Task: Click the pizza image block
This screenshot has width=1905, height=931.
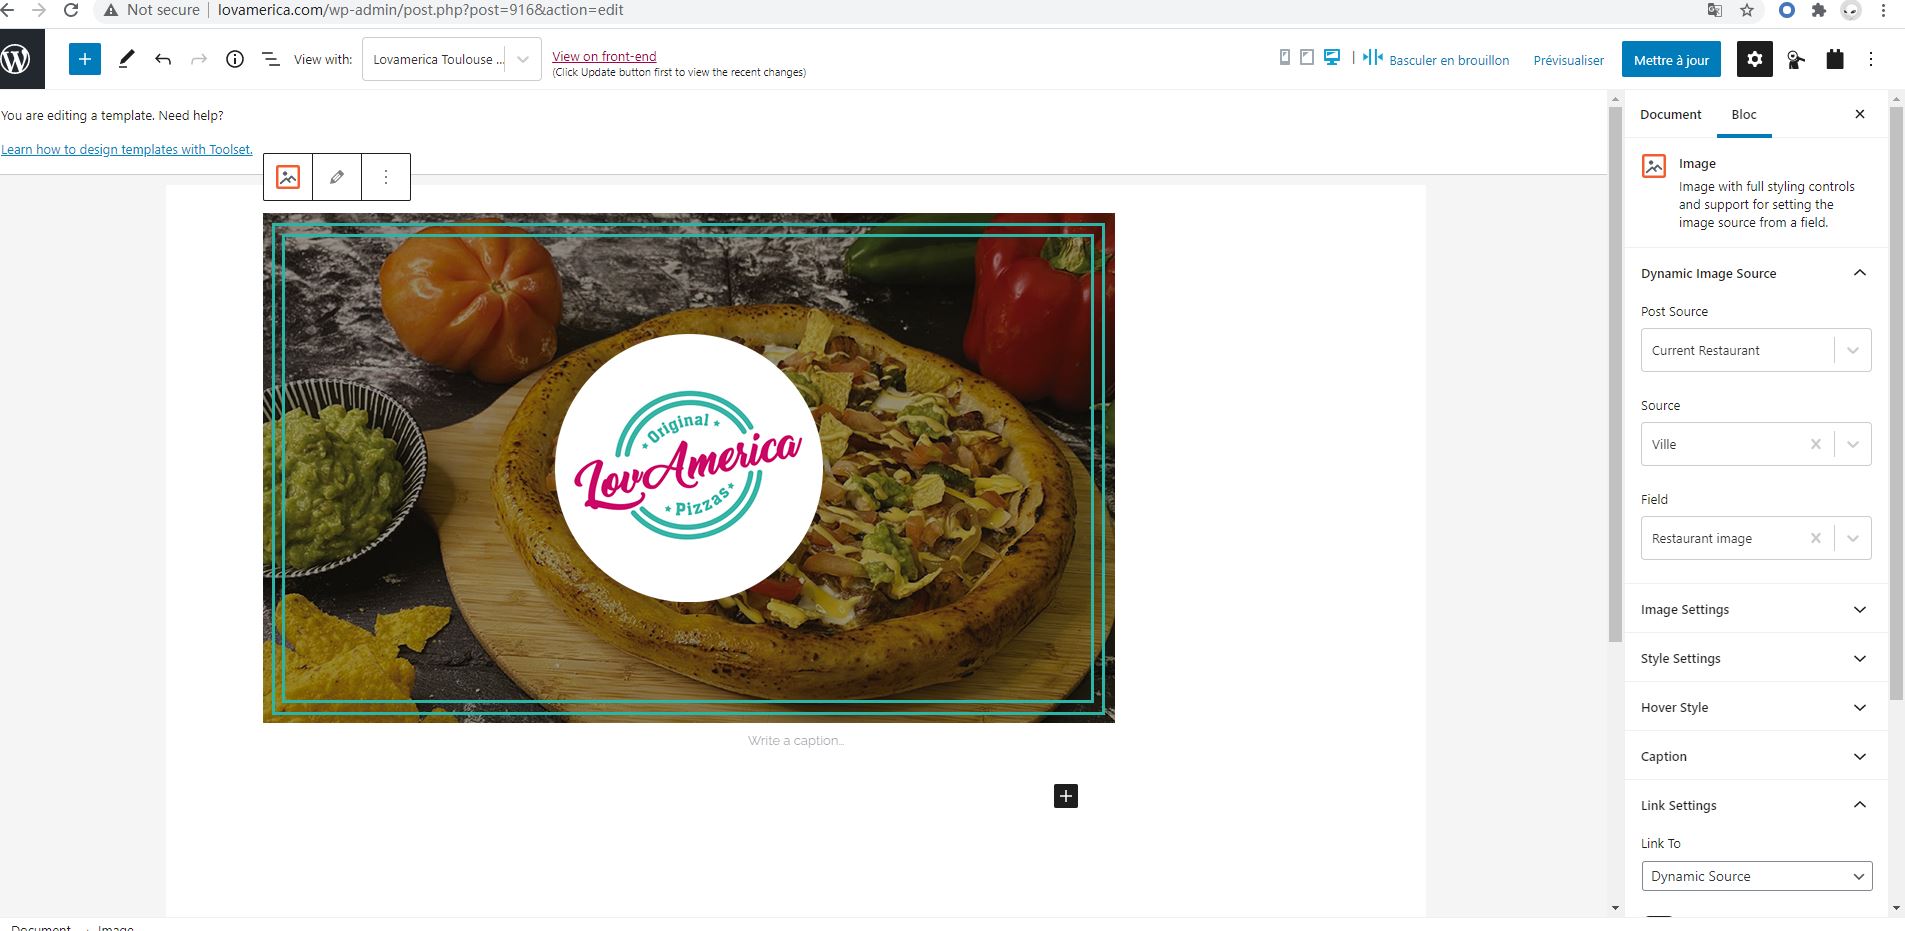Action: click(689, 467)
